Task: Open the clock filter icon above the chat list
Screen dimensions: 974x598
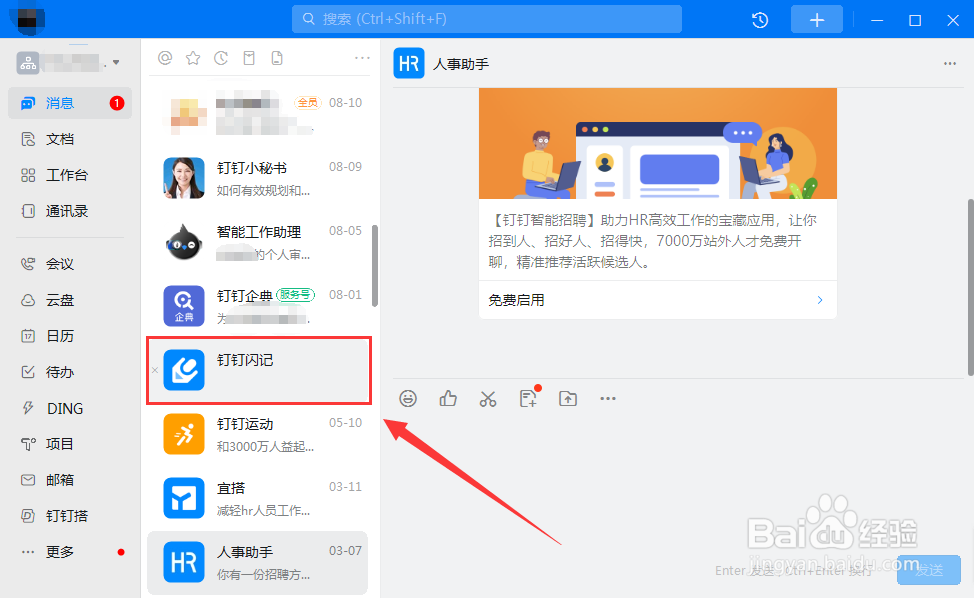Action: pos(221,58)
